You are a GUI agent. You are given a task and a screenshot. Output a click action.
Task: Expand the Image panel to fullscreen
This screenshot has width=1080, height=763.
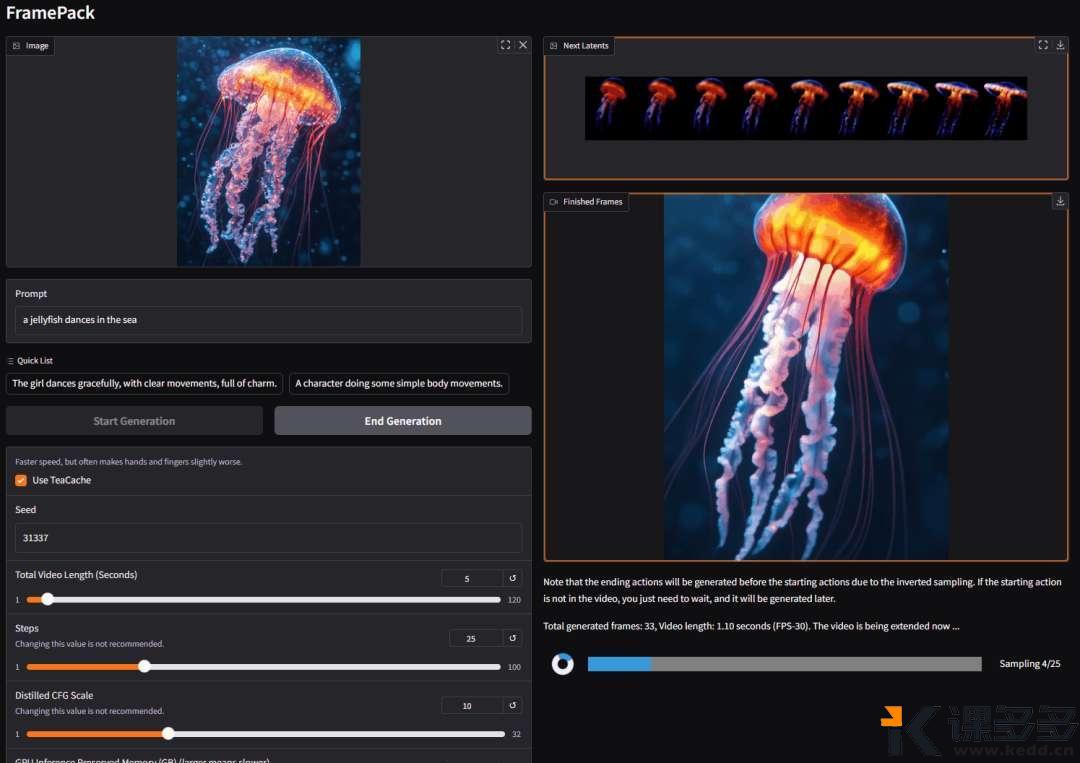pos(505,45)
